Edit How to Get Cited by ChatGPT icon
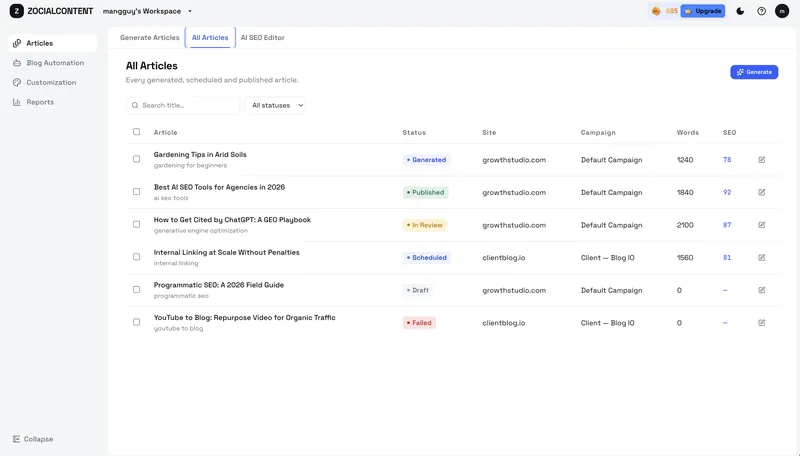 click(x=762, y=225)
